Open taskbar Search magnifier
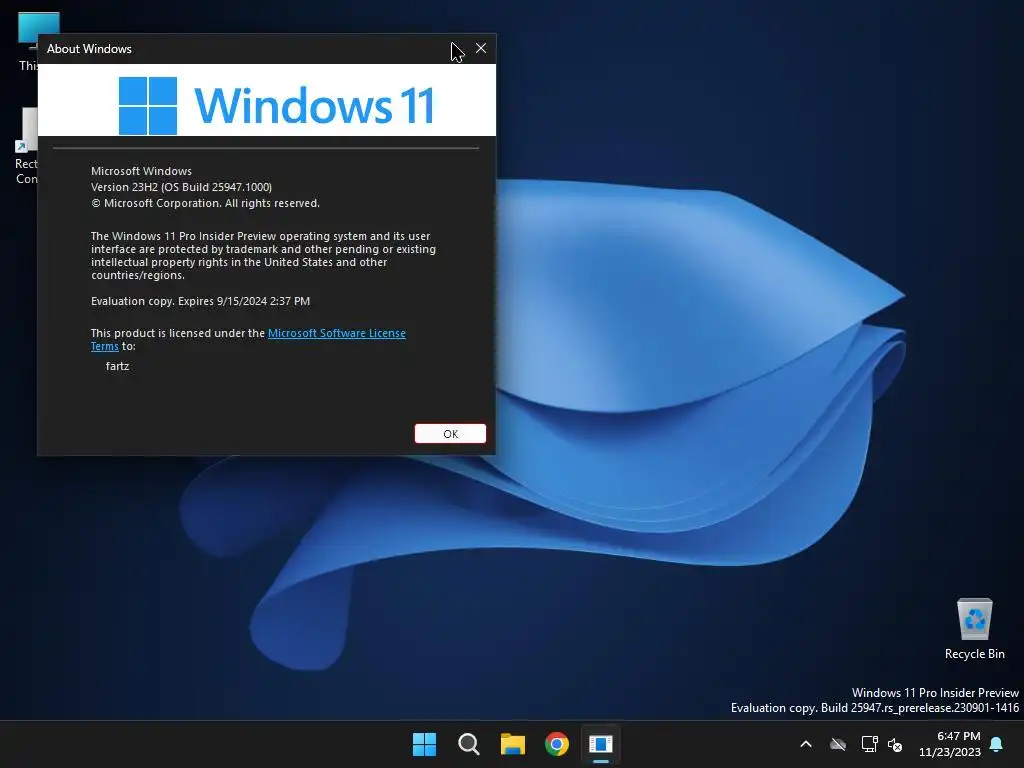The width and height of the screenshot is (1024, 768). coord(469,744)
